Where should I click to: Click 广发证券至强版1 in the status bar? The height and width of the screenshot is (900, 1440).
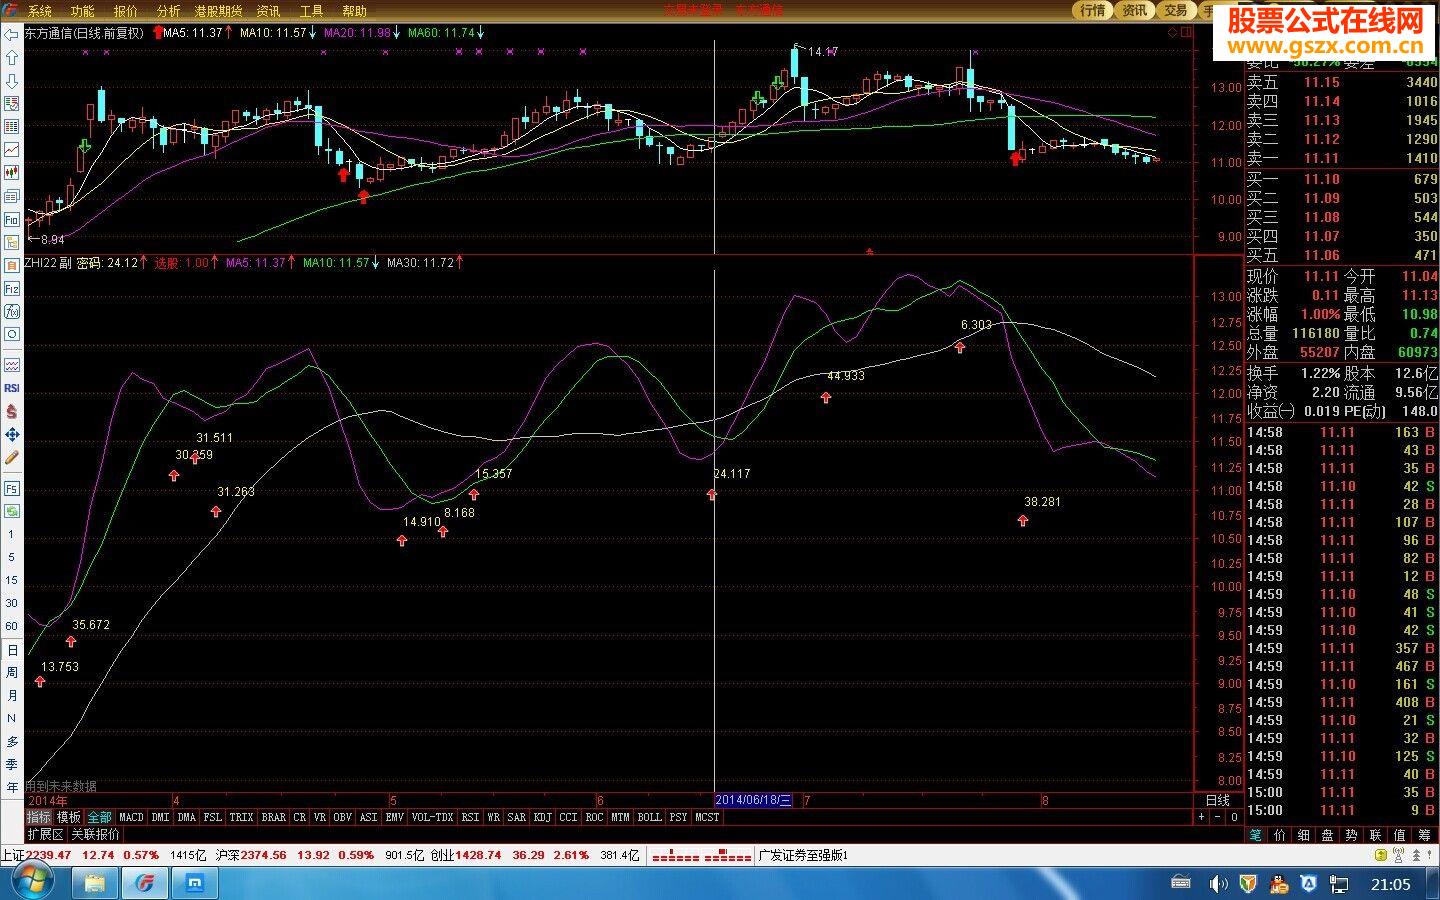pos(803,855)
